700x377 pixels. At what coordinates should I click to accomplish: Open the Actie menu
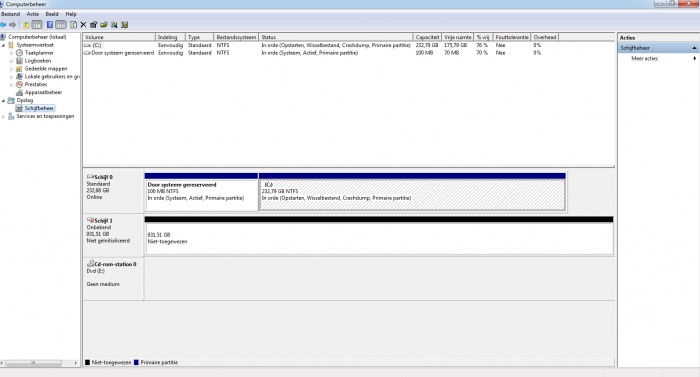(x=33, y=14)
